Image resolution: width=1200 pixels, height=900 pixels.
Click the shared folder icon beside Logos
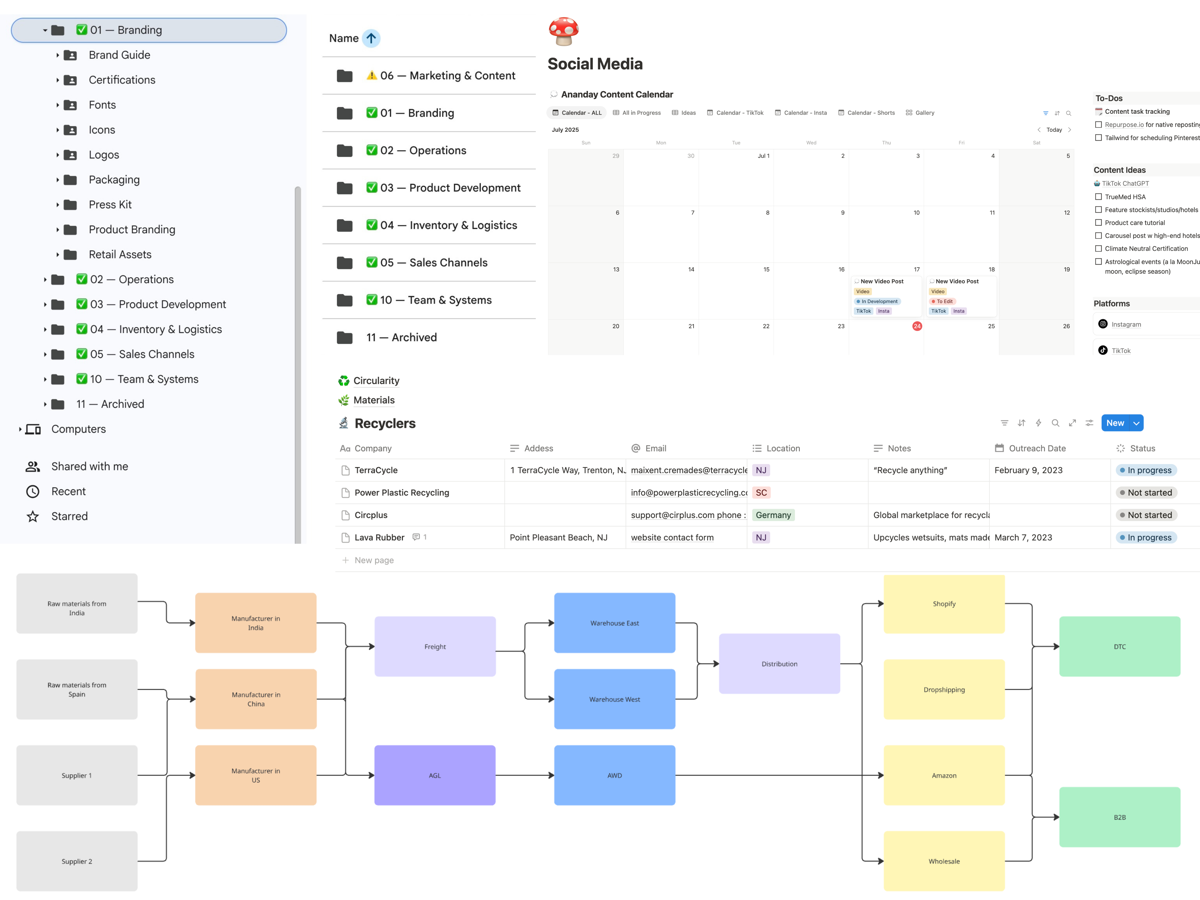pyautogui.click(x=70, y=155)
